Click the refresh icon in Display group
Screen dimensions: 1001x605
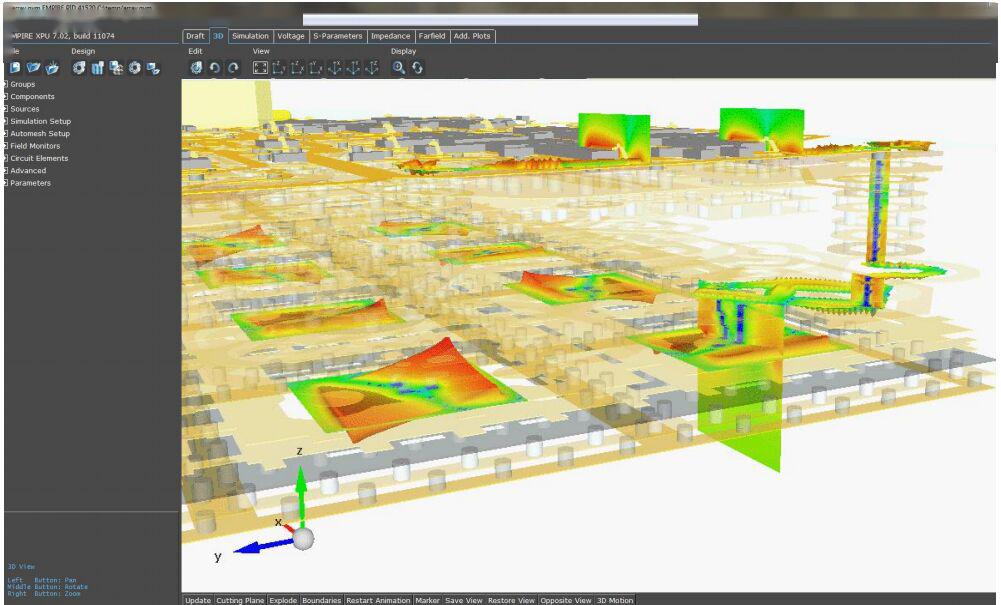click(x=417, y=68)
